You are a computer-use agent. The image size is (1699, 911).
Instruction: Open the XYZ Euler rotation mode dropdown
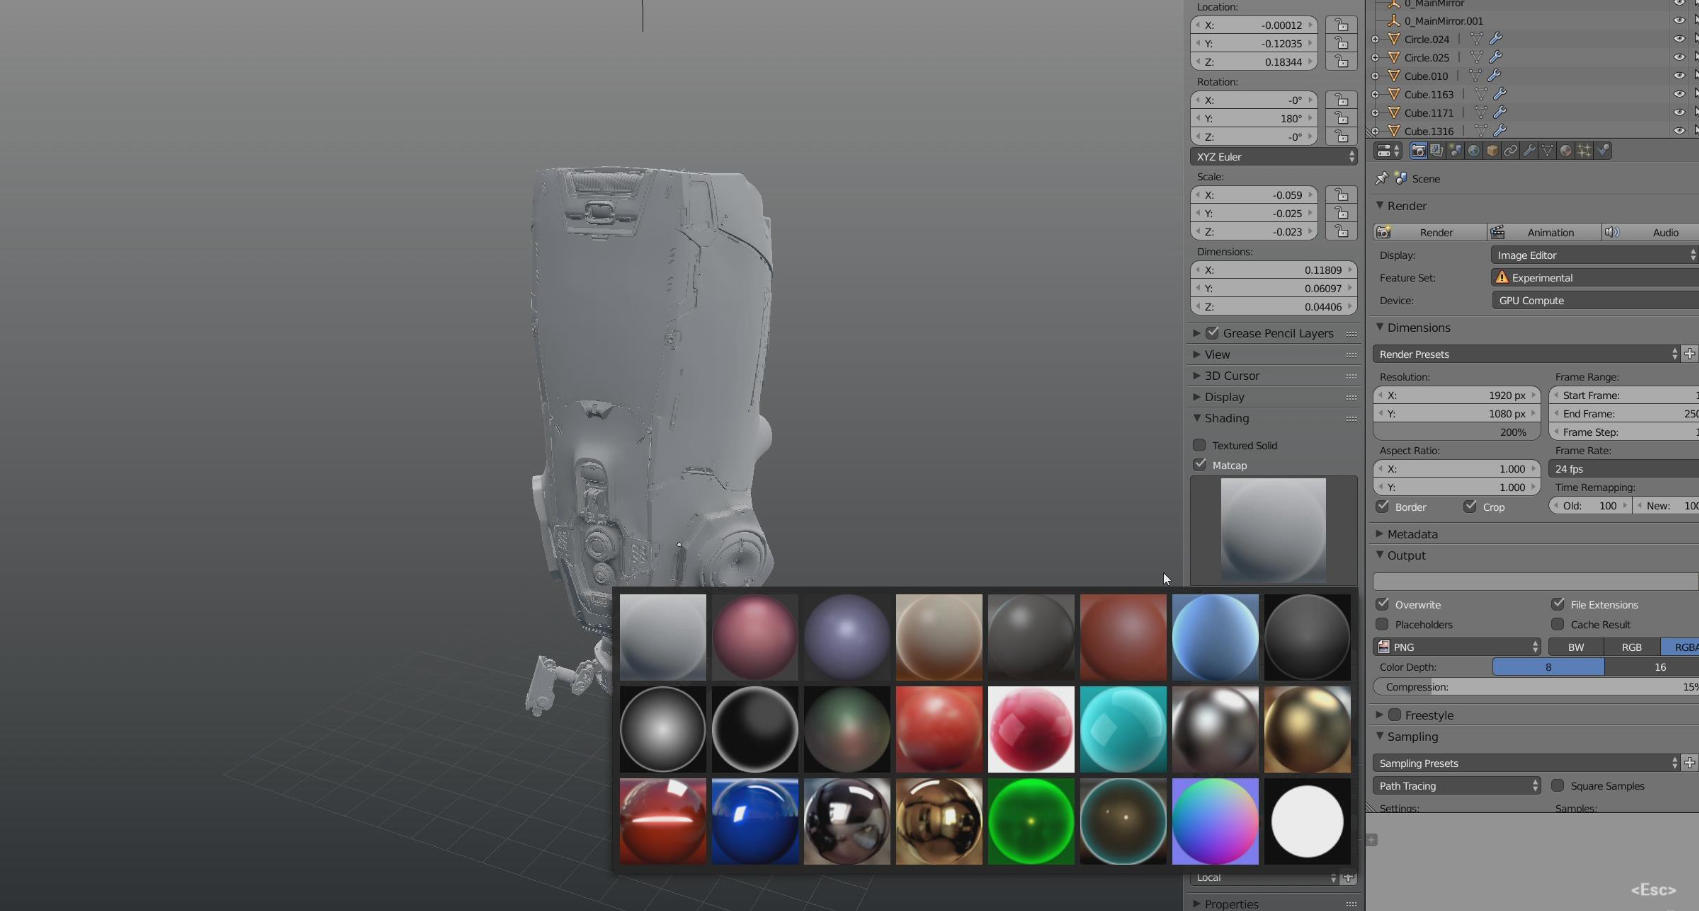pyautogui.click(x=1273, y=157)
